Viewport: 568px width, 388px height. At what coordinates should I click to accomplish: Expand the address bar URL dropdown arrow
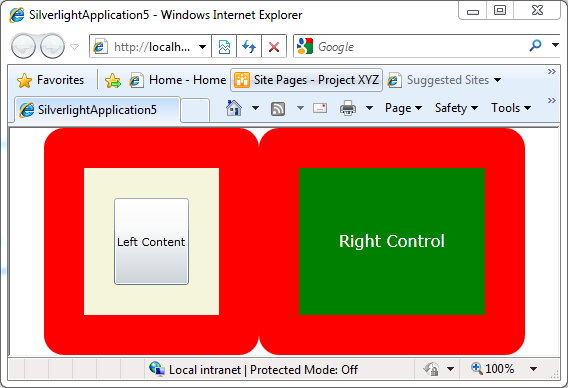tap(202, 46)
